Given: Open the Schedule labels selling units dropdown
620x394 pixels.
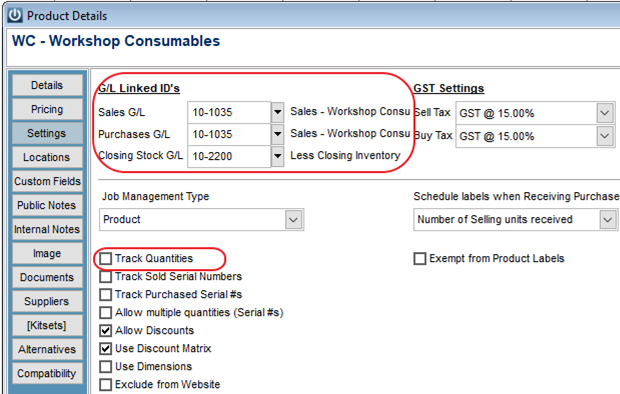Looking at the screenshot, I should pos(516,220).
